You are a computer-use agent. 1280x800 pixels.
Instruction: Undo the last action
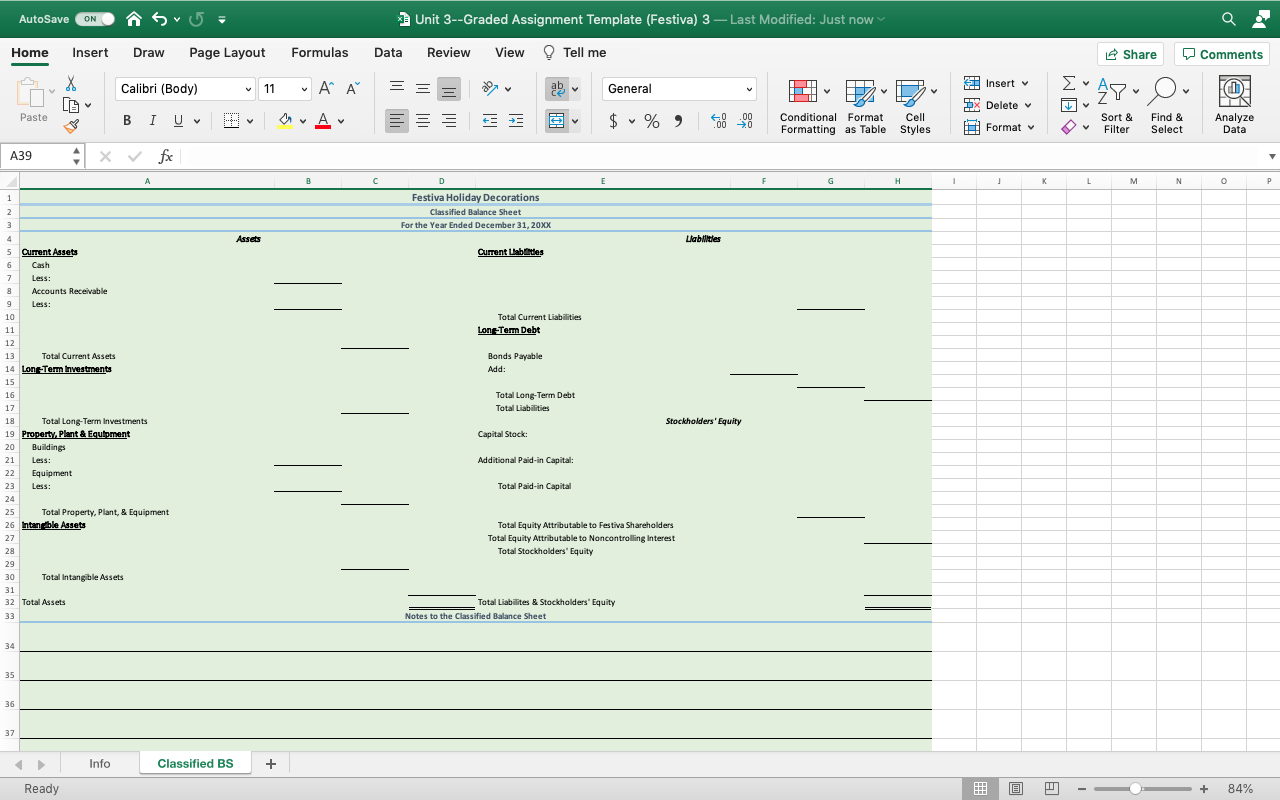pos(160,19)
